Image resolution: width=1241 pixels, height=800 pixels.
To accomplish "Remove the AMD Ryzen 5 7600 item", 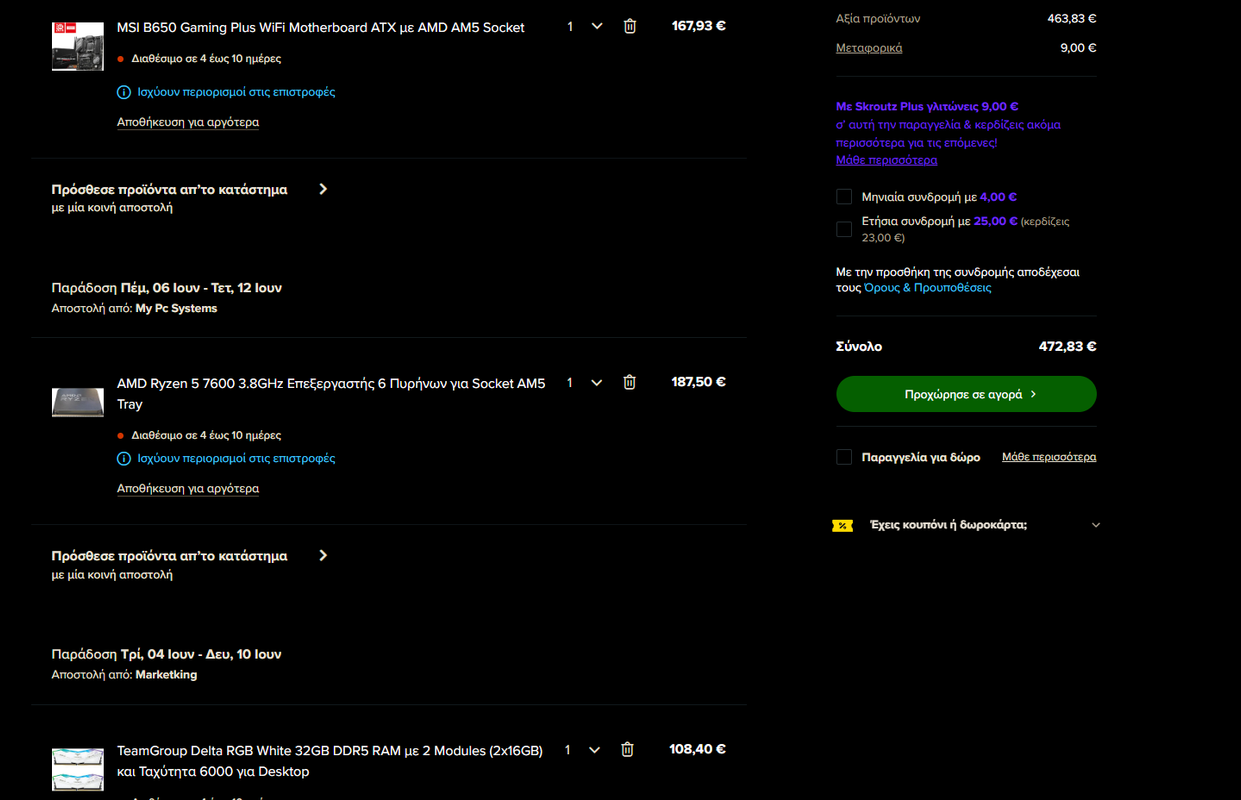I will click(x=629, y=382).
